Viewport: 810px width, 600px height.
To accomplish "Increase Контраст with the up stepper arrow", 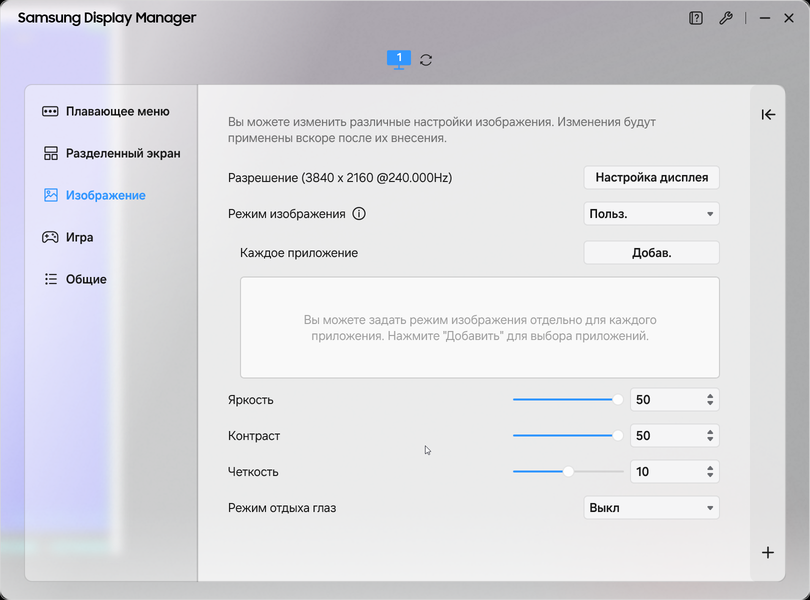I will (710, 432).
